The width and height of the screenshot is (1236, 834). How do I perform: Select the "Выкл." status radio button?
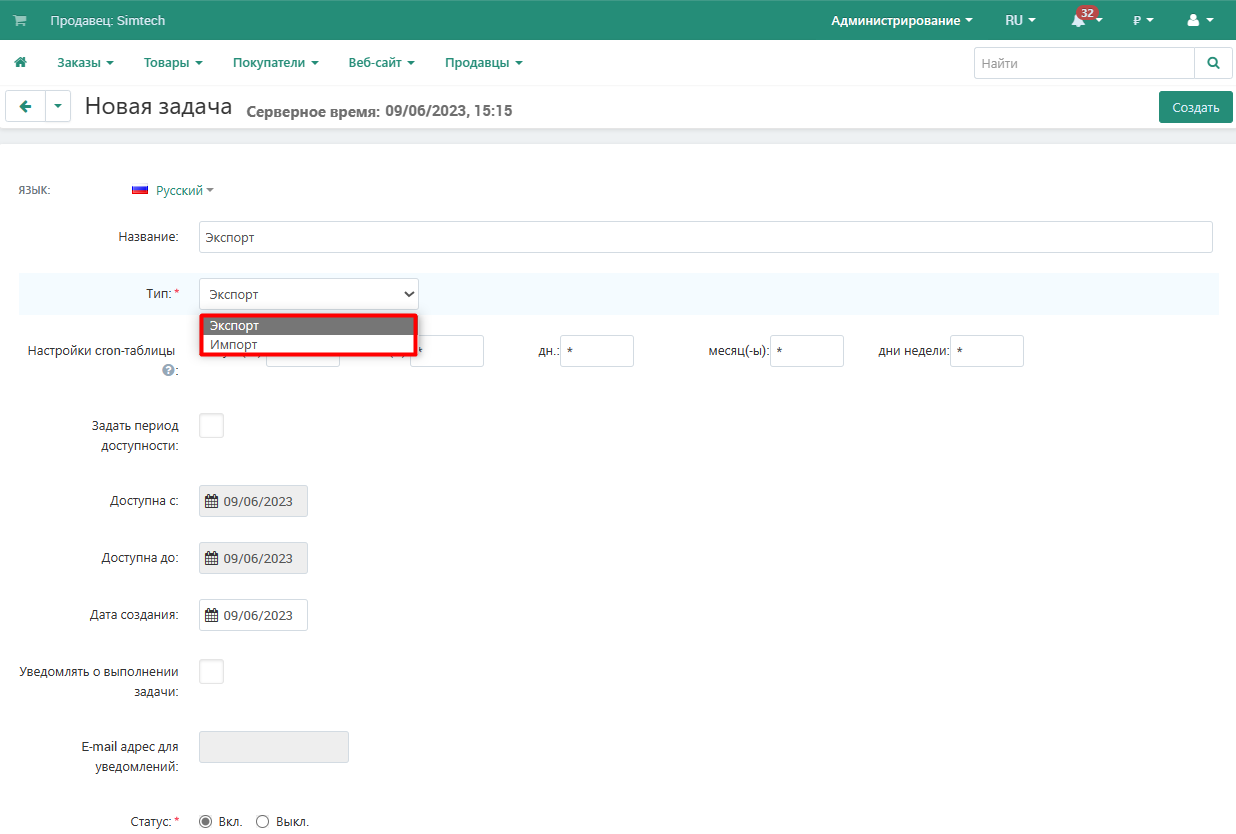[263, 822]
